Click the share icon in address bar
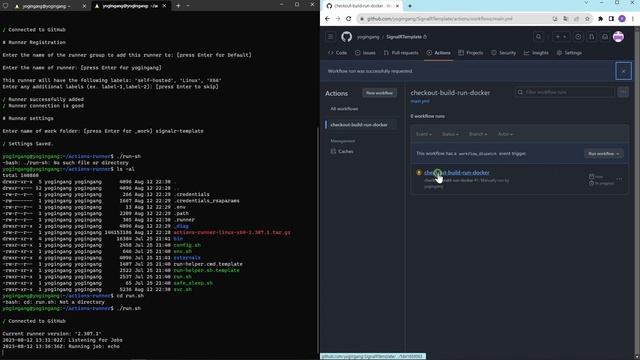640x360 pixels. [x=576, y=19]
